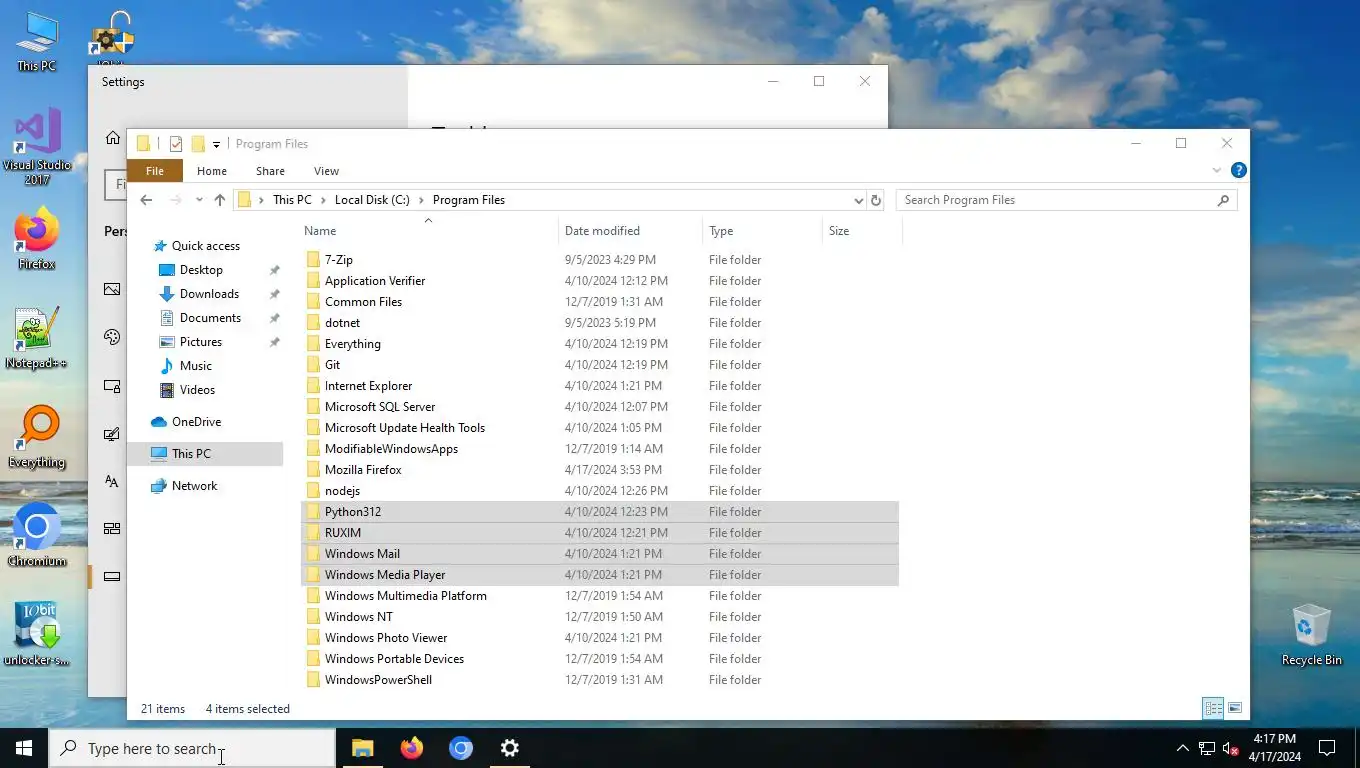Click 'Local Disk (C:)' in the breadcrumb
The height and width of the screenshot is (768, 1360).
372,200
